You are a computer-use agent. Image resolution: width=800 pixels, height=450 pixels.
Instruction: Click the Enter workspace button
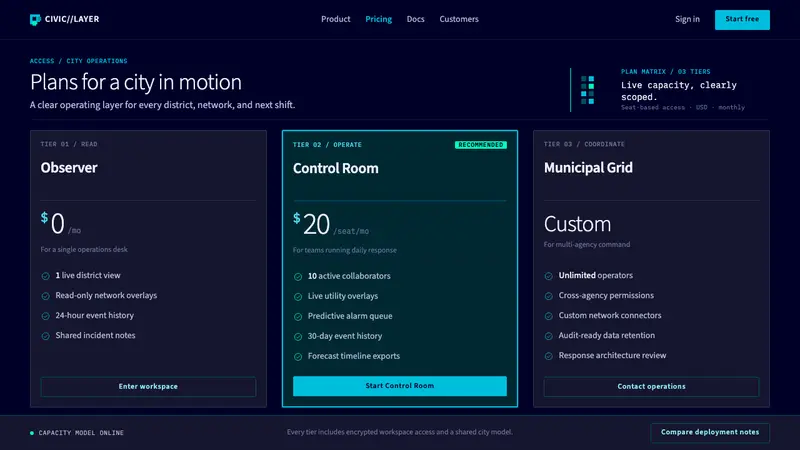[148, 386]
